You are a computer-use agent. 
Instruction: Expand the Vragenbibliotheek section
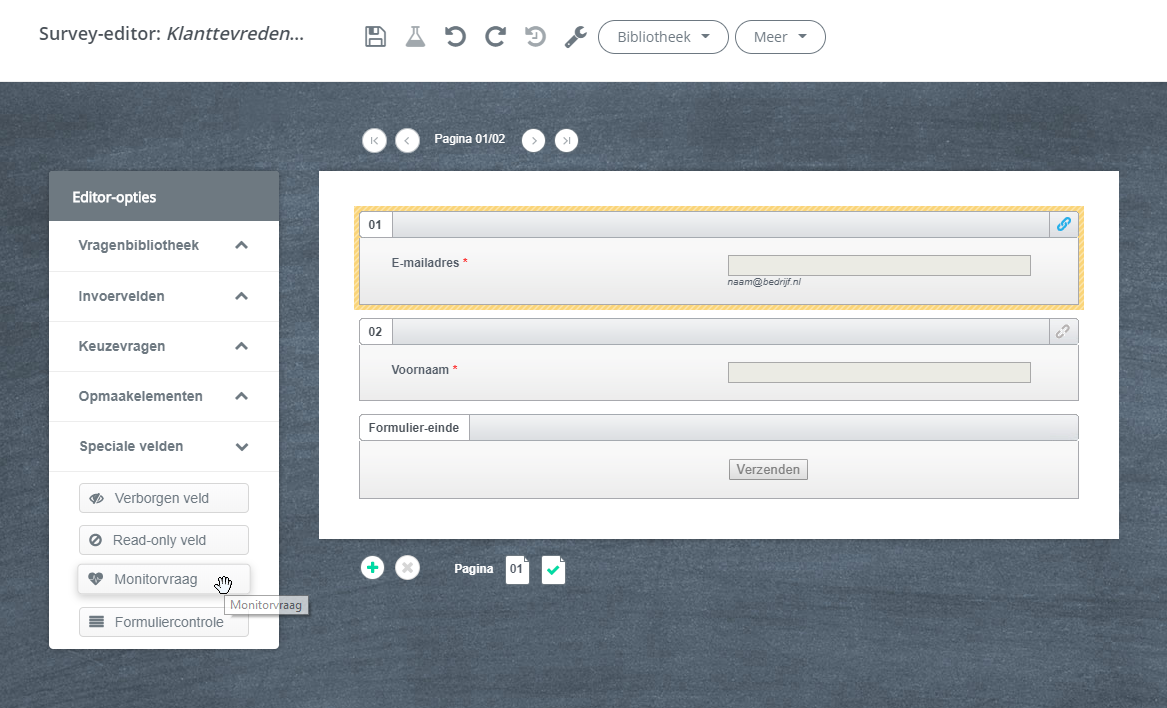(x=164, y=246)
